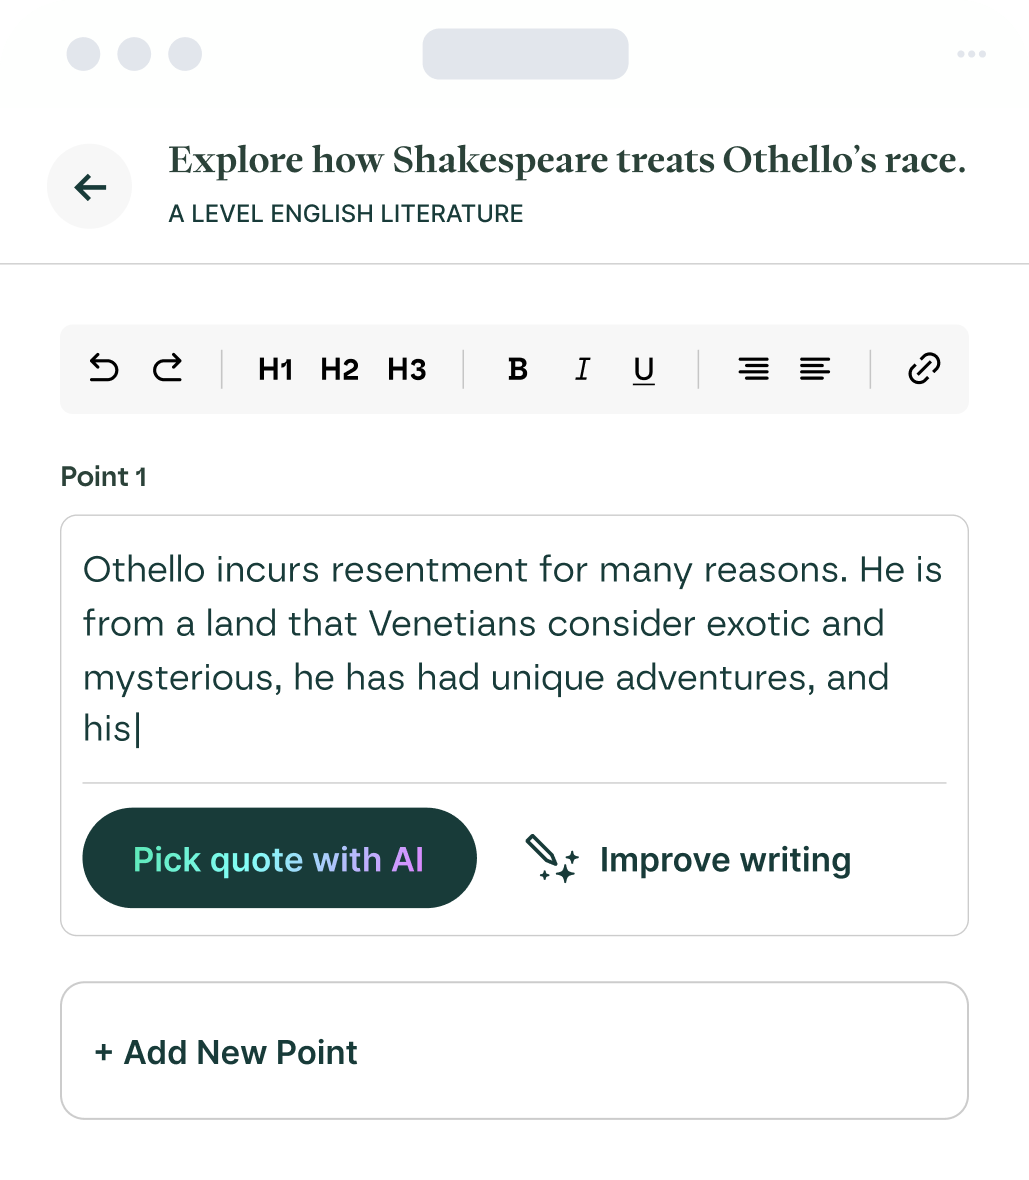
Task: Click inside the Point 1 text area
Action: point(514,650)
